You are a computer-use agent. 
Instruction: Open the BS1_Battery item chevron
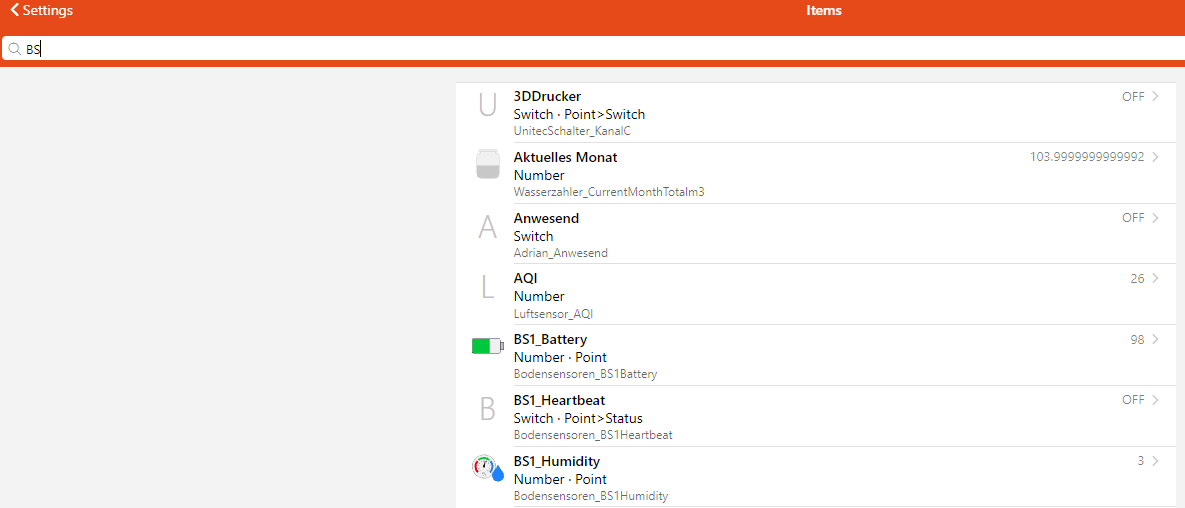pyautogui.click(x=1155, y=339)
